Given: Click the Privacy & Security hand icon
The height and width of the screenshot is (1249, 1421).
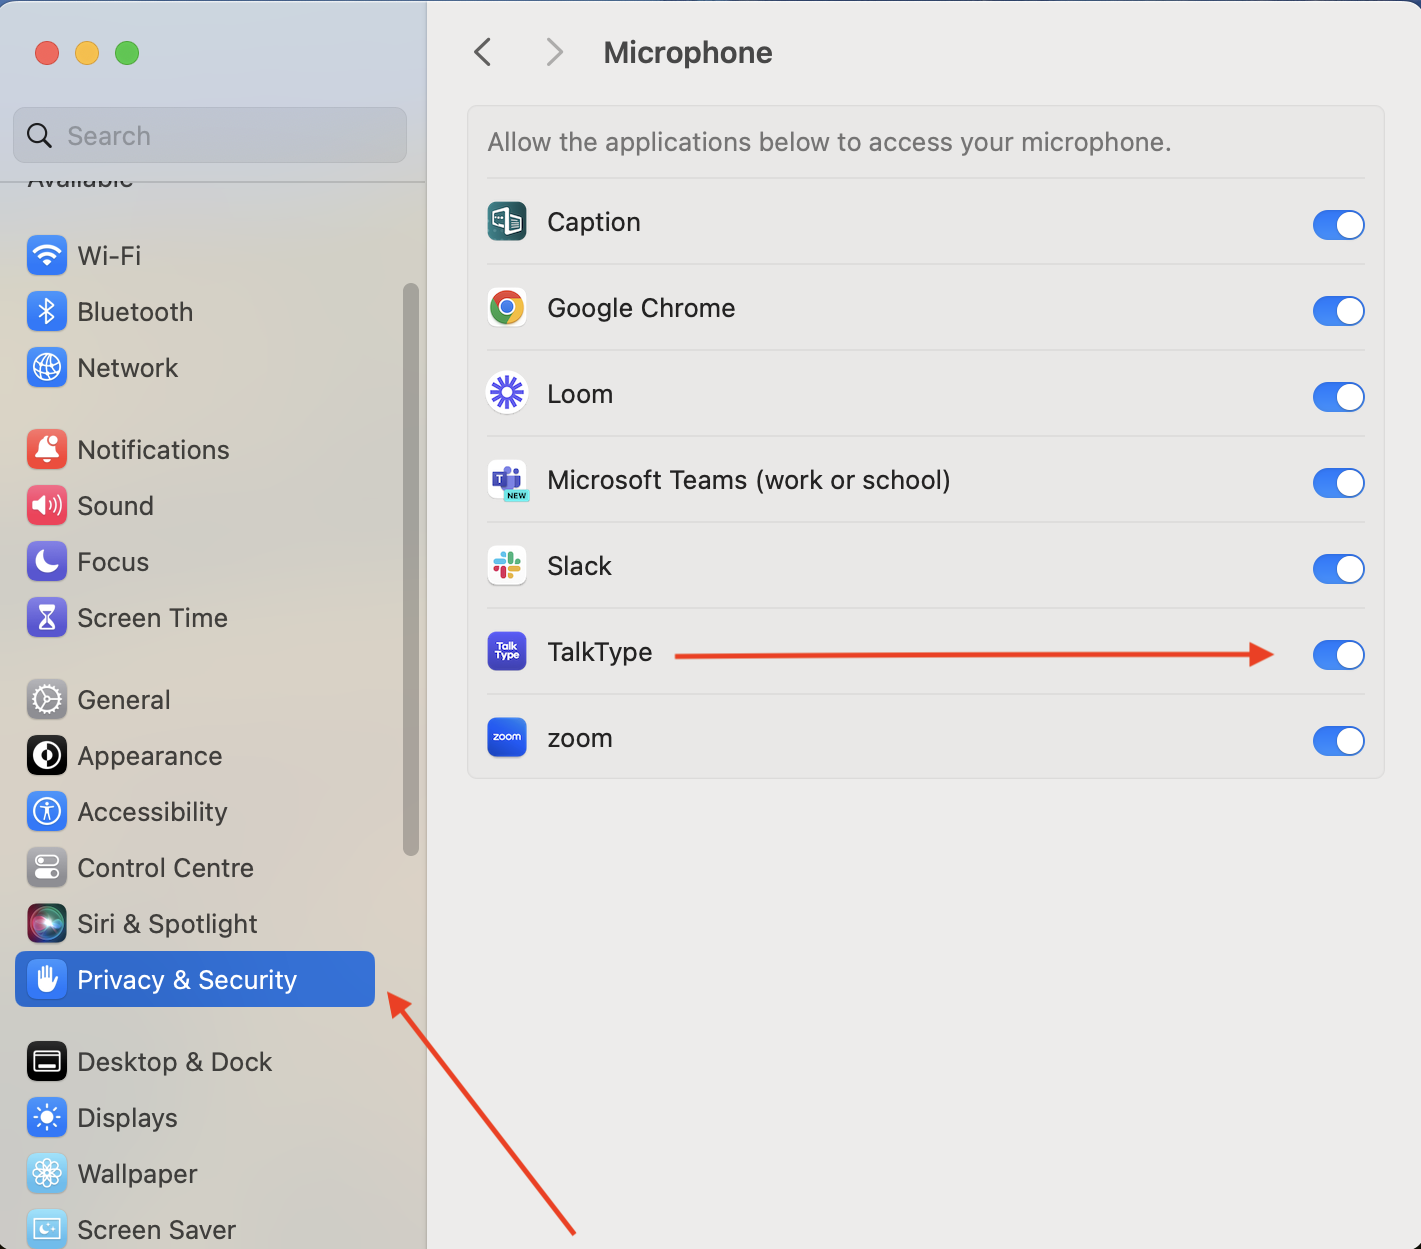Looking at the screenshot, I should (47, 980).
